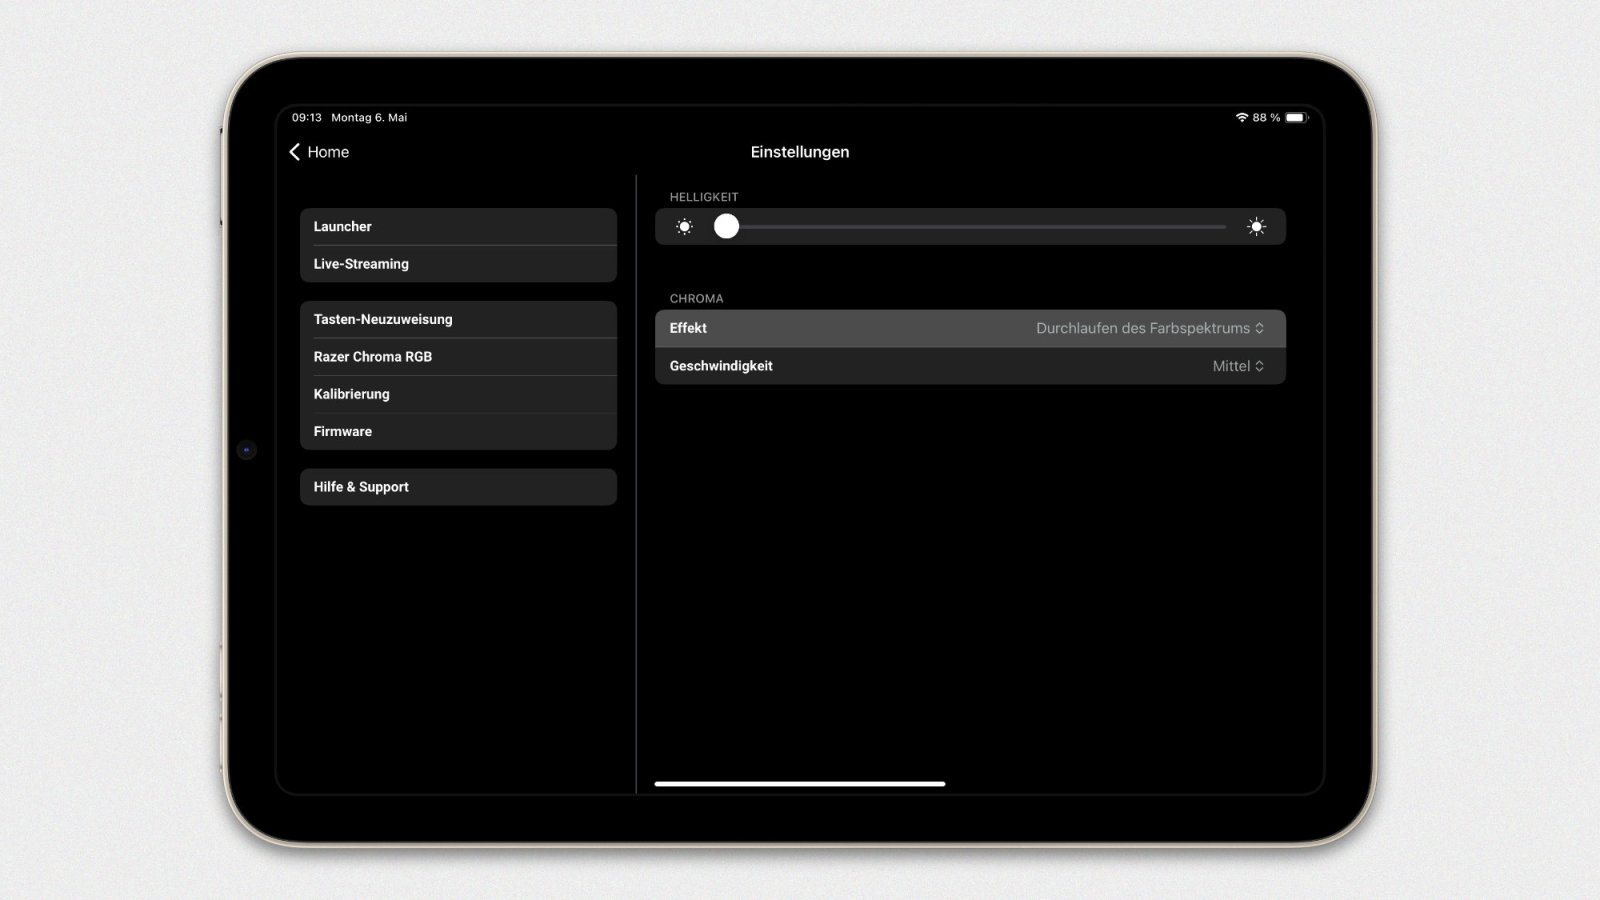This screenshot has width=1600, height=900.
Task: Tap the CHROMA section header
Action: [696, 298]
